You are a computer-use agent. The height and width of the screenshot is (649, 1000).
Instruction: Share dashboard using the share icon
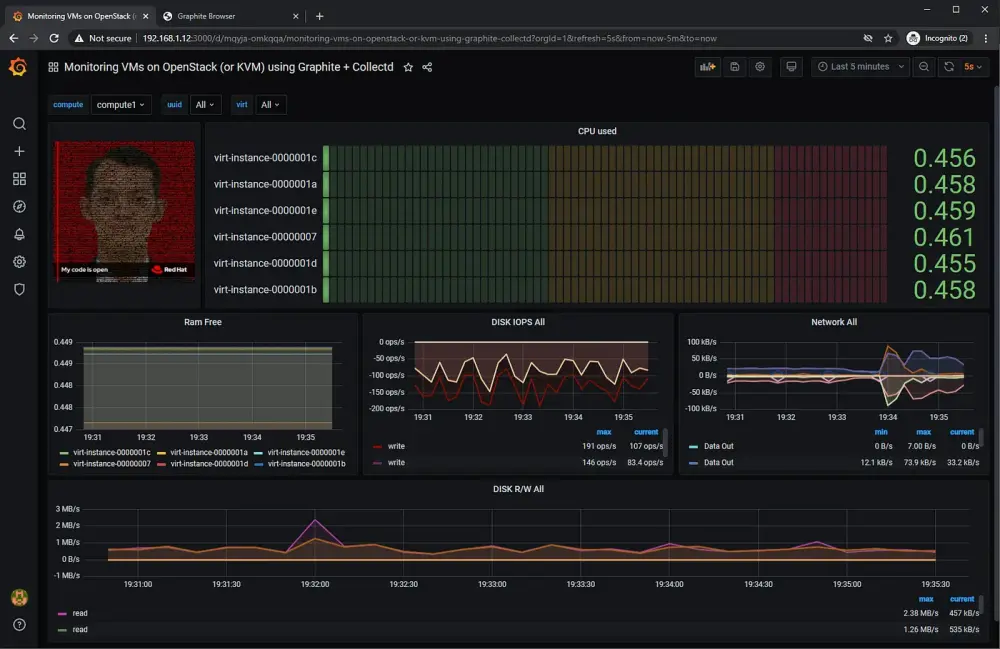click(x=427, y=67)
